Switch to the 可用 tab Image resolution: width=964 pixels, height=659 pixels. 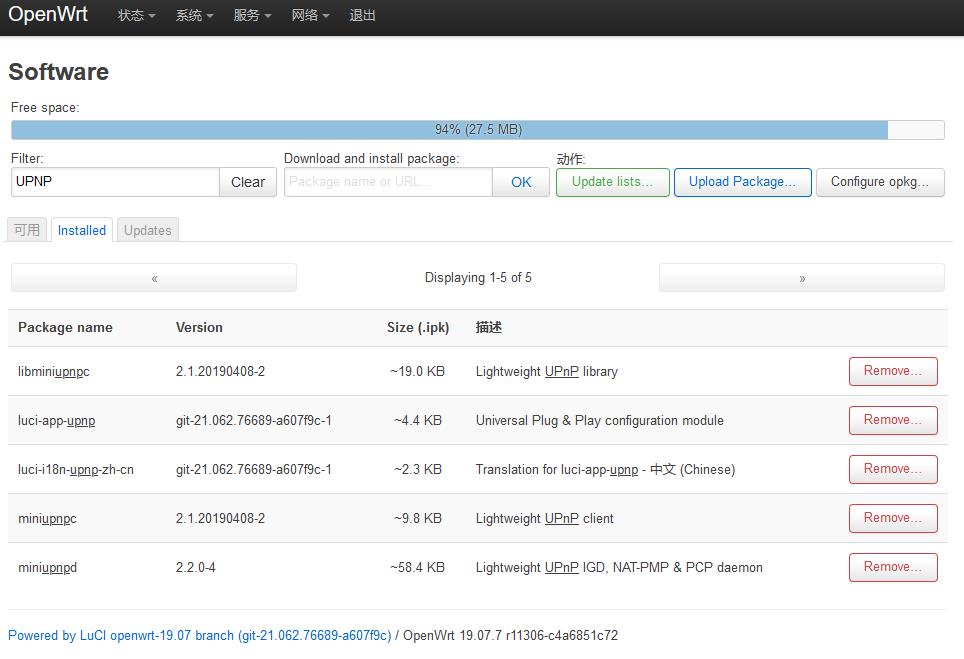pos(26,230)
